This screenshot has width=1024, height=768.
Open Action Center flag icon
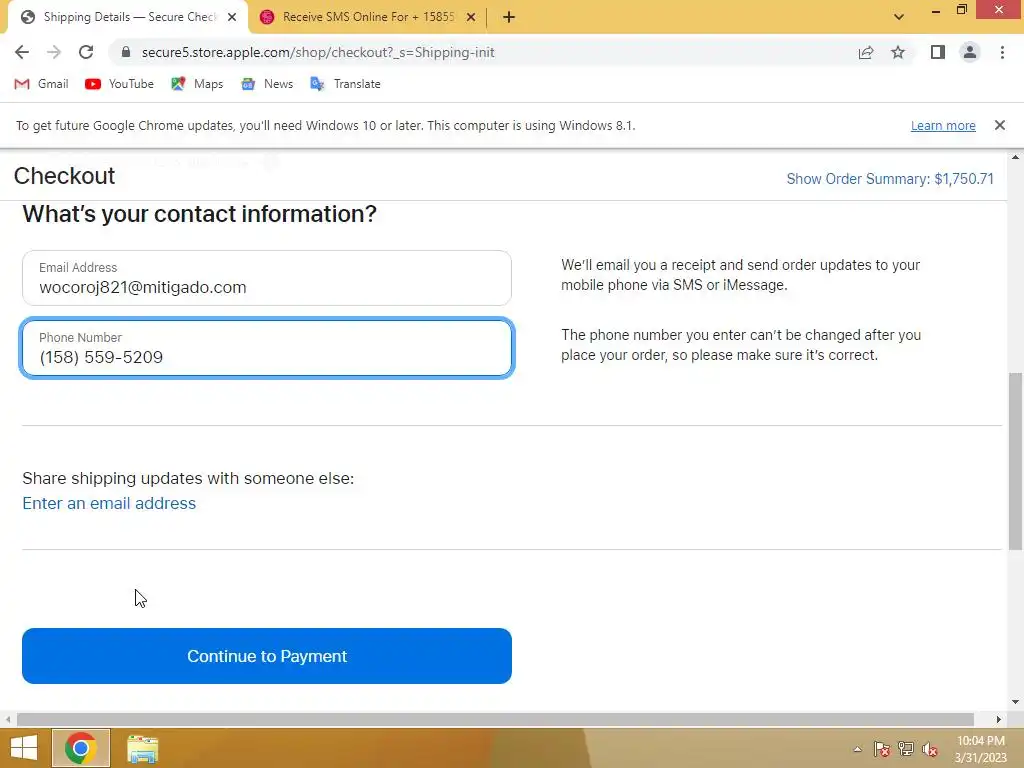pos(881,749)
